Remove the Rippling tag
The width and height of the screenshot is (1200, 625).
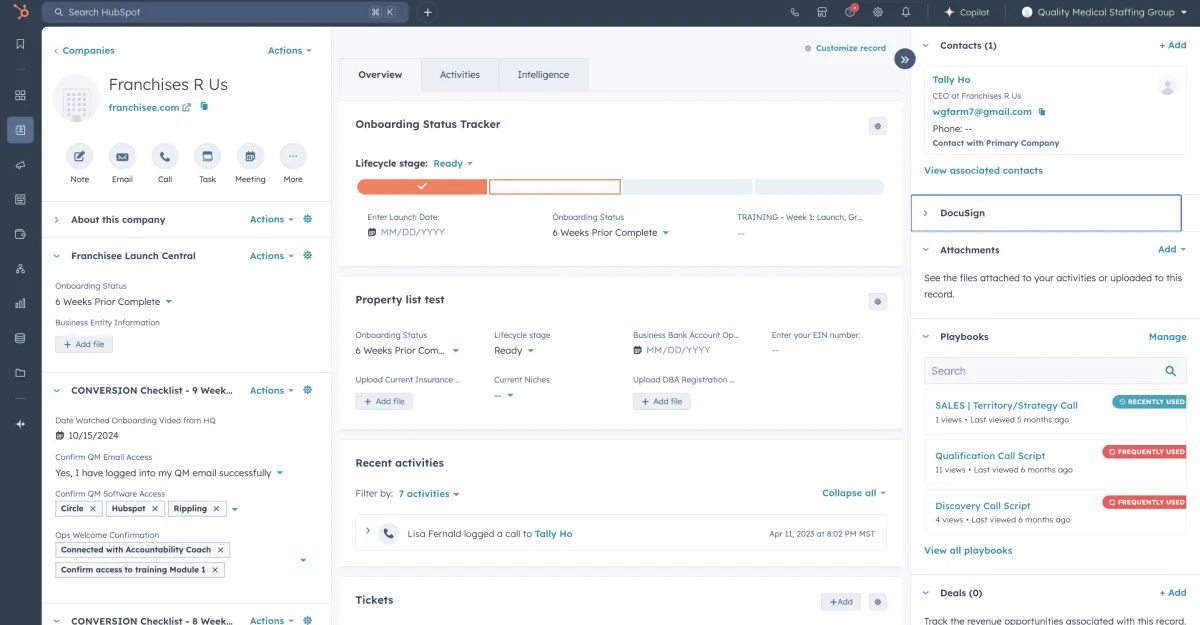click(217, 509)
